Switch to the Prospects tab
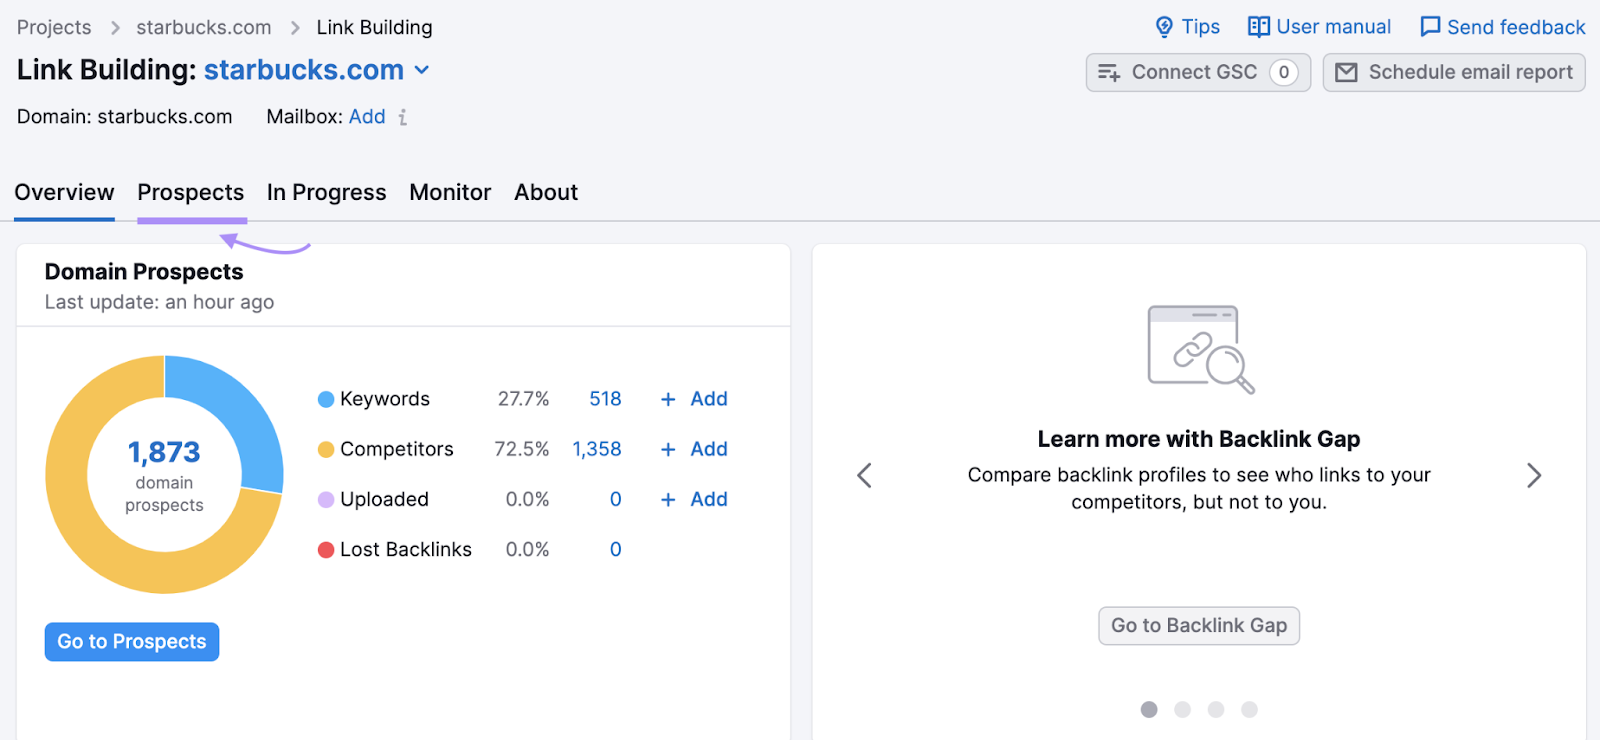Image resolution: width=1600 pixels, height=740 pixels. 191,192
